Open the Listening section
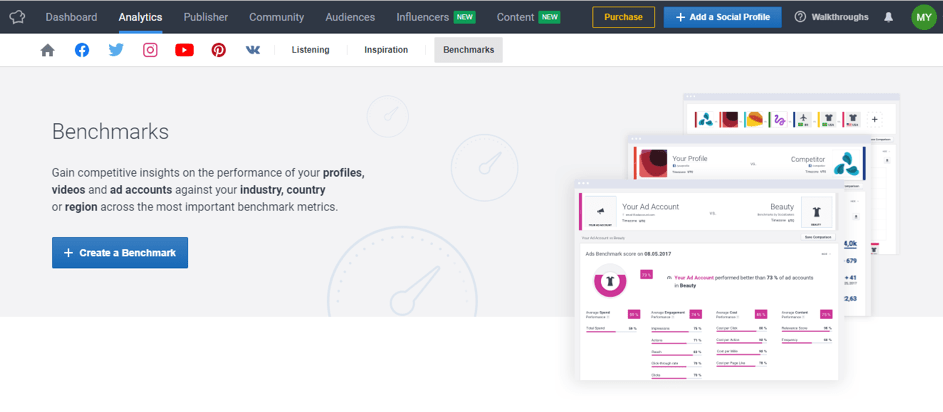 coord(310,50)
